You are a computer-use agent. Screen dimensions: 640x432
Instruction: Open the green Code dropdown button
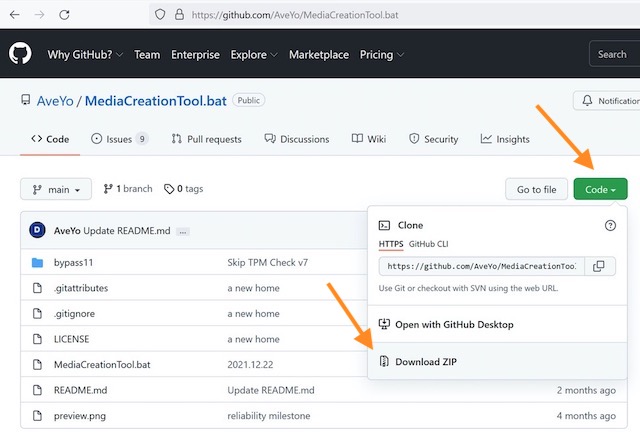[600, 189]
